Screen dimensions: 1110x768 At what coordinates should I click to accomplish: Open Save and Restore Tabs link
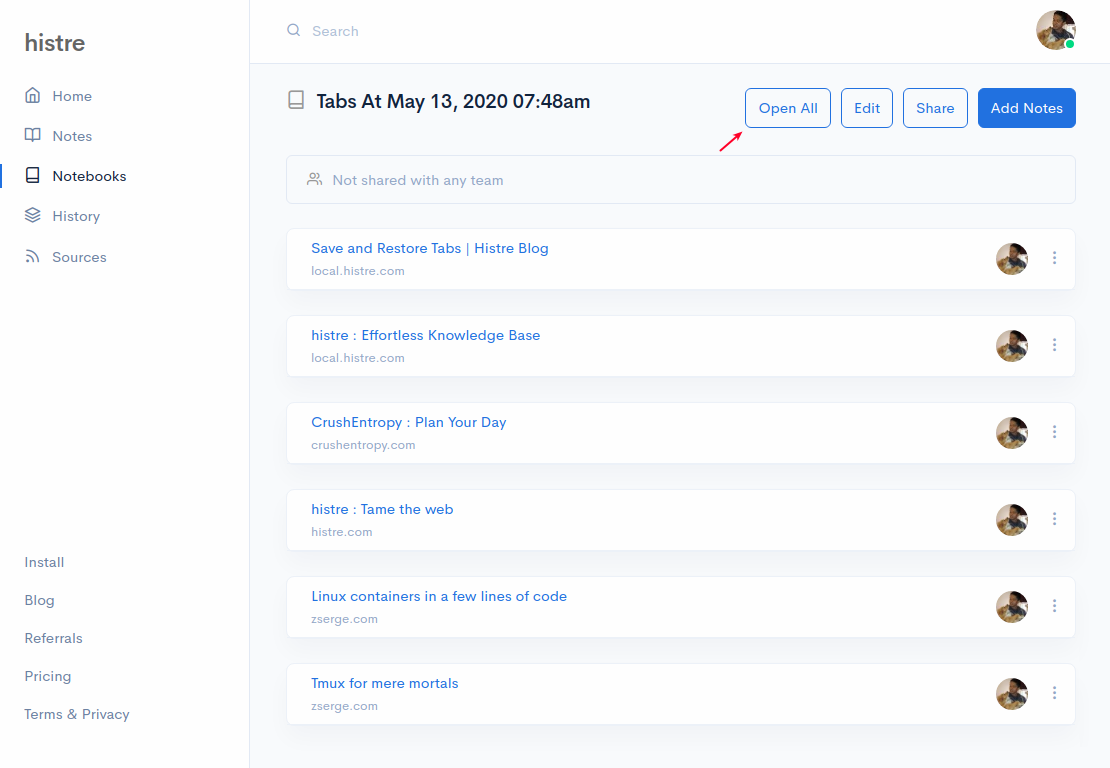[430, 248]
